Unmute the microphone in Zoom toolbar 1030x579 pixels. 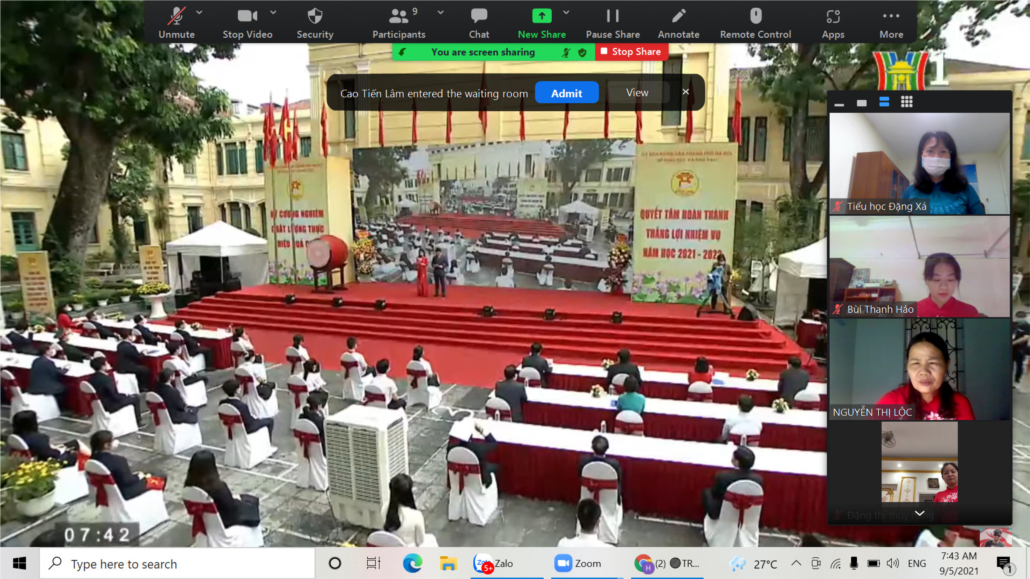[x=176, y=22]
